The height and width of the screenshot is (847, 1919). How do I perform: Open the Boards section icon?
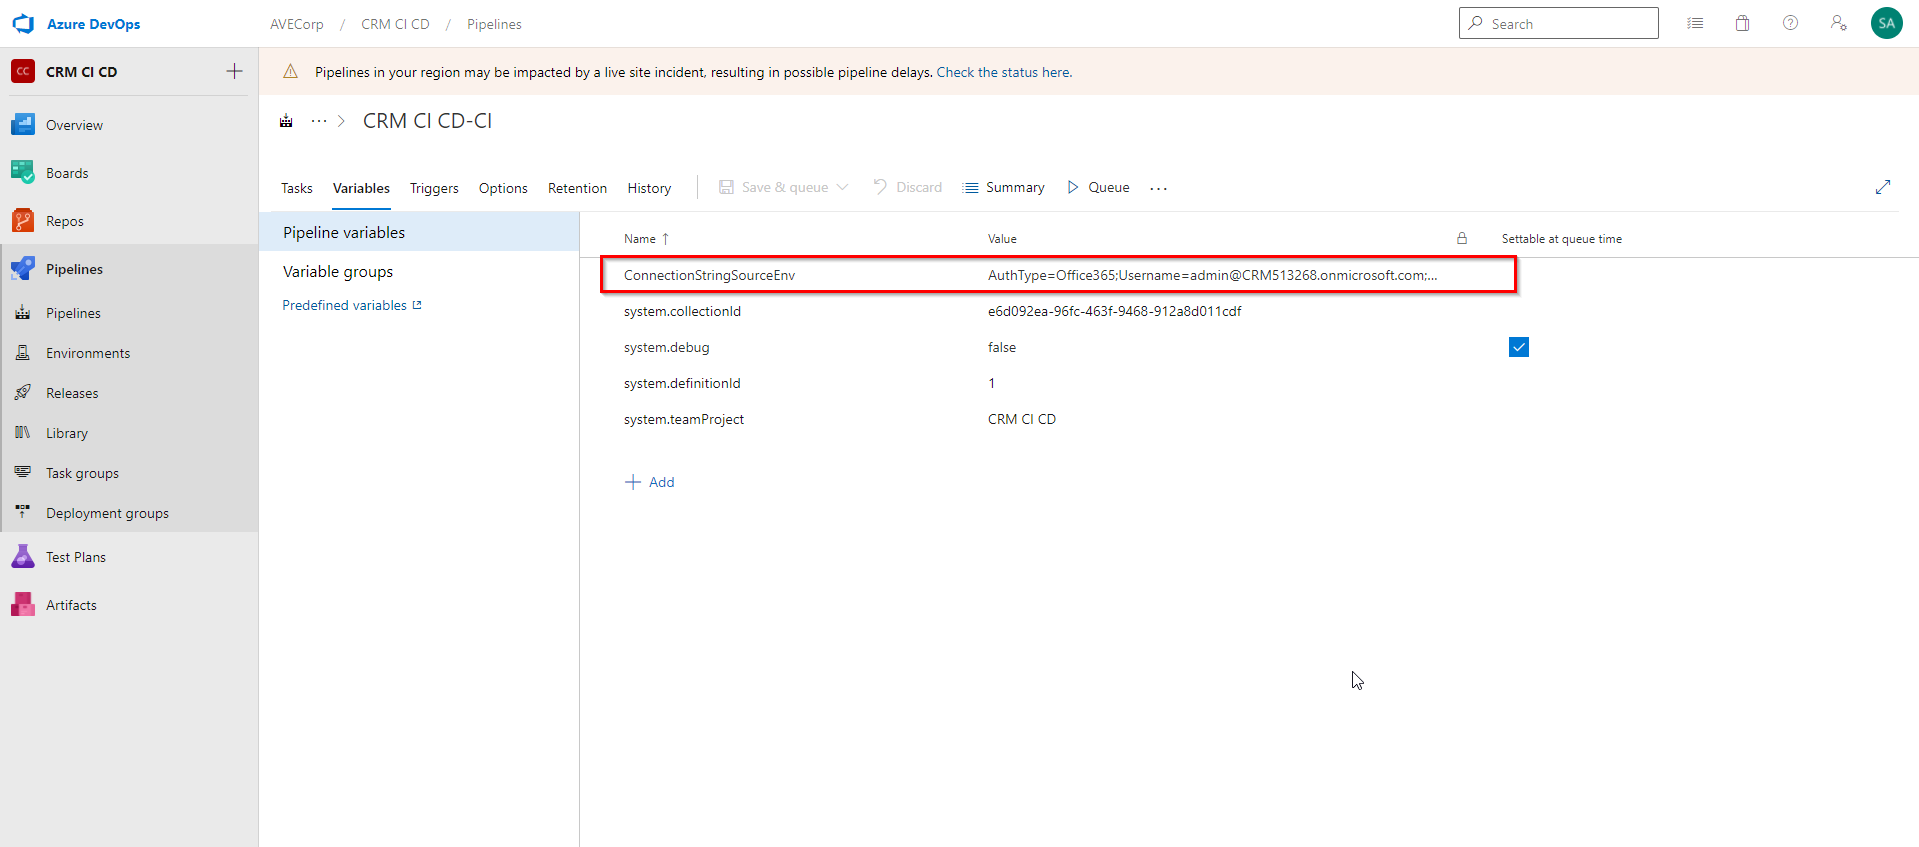tap(23, 173)
